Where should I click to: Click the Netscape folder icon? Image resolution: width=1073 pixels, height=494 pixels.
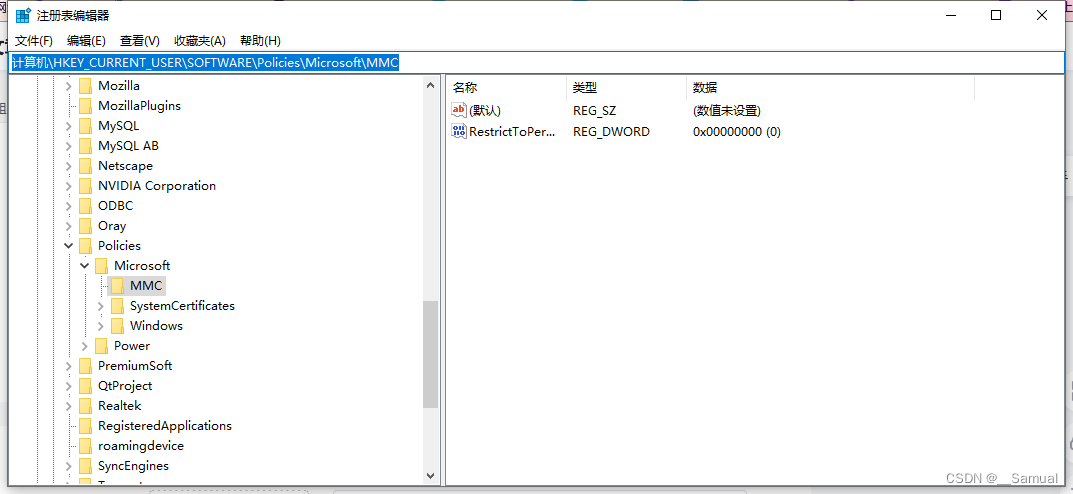pyautogui.click(x=85, y=166)
